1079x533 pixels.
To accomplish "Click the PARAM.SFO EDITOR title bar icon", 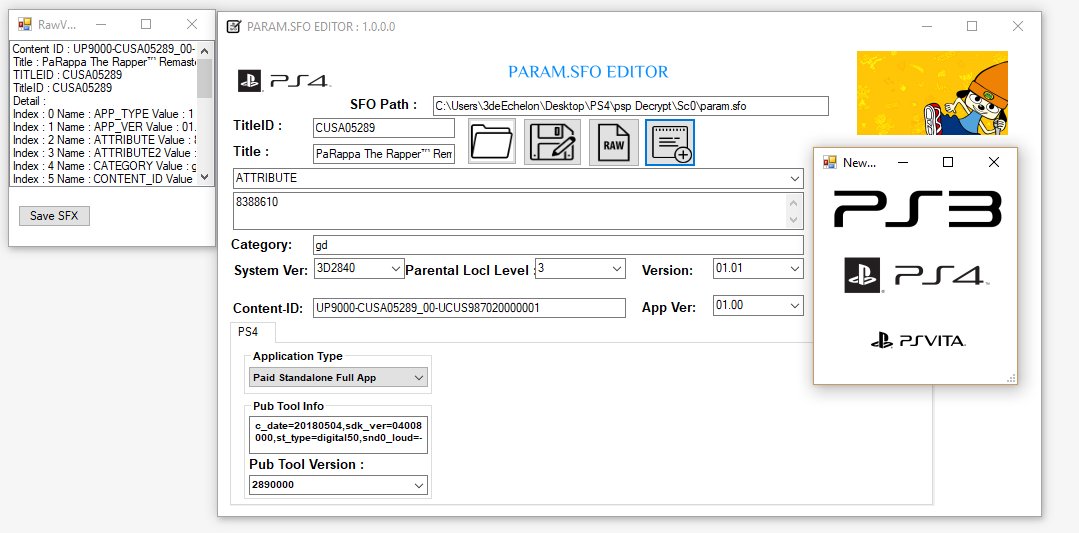I will (x=234, y=27).
